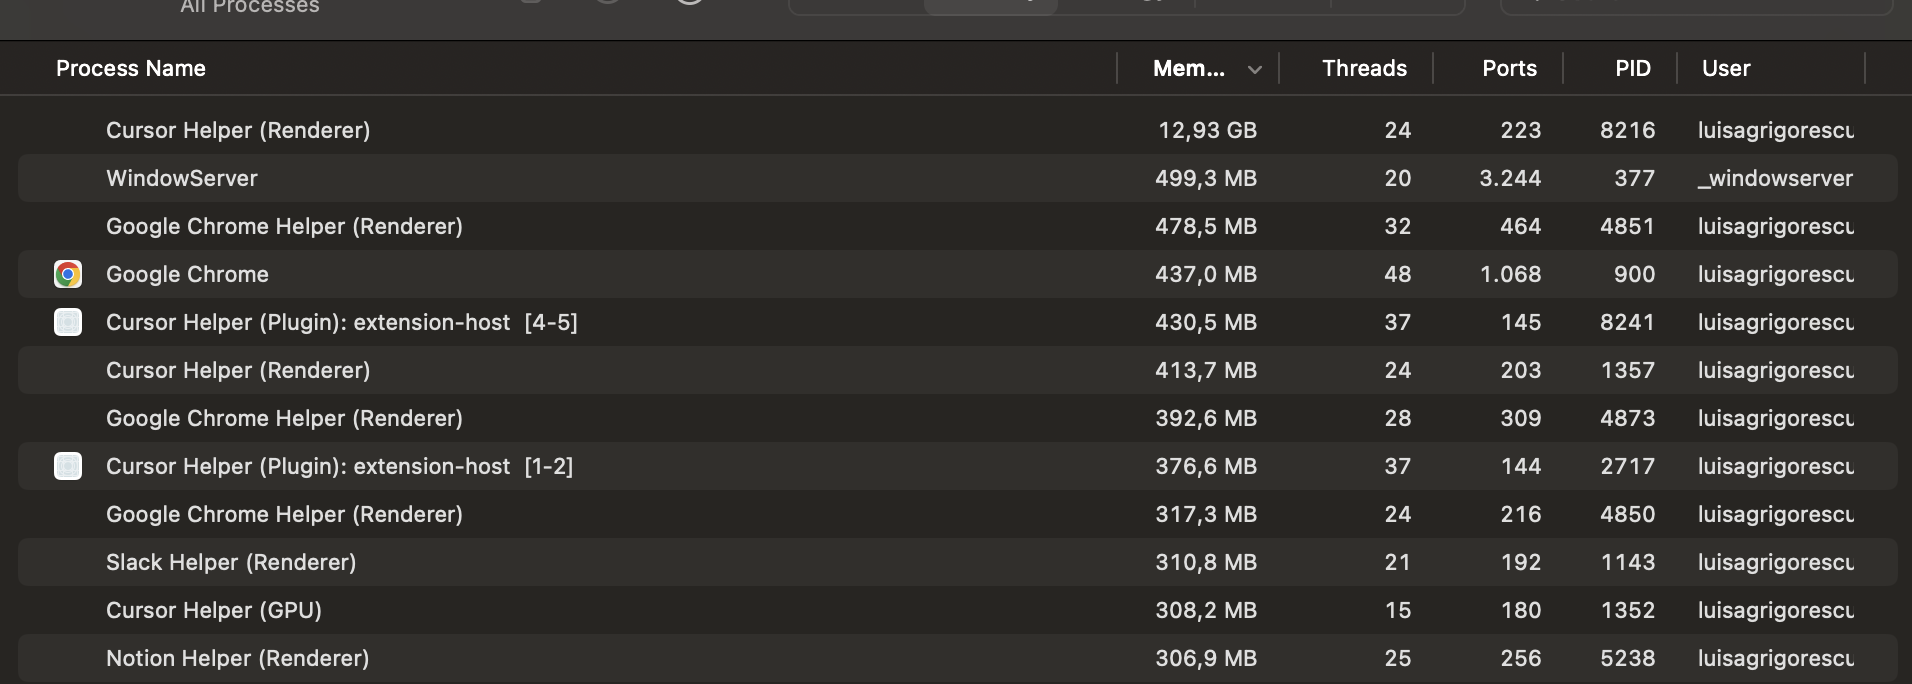Select the WindowServer process row
Image resolution: width=1912 pixels, height=684 pixels.
tap(182, 178)
